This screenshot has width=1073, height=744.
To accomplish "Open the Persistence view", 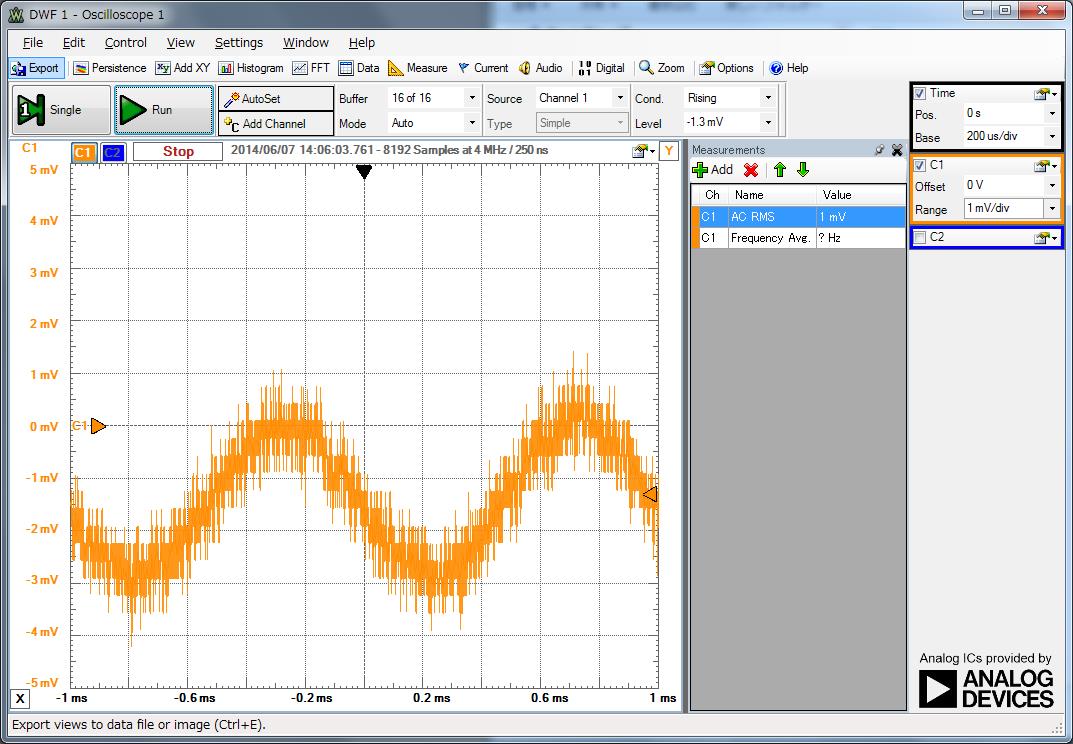I will point(111,68).
